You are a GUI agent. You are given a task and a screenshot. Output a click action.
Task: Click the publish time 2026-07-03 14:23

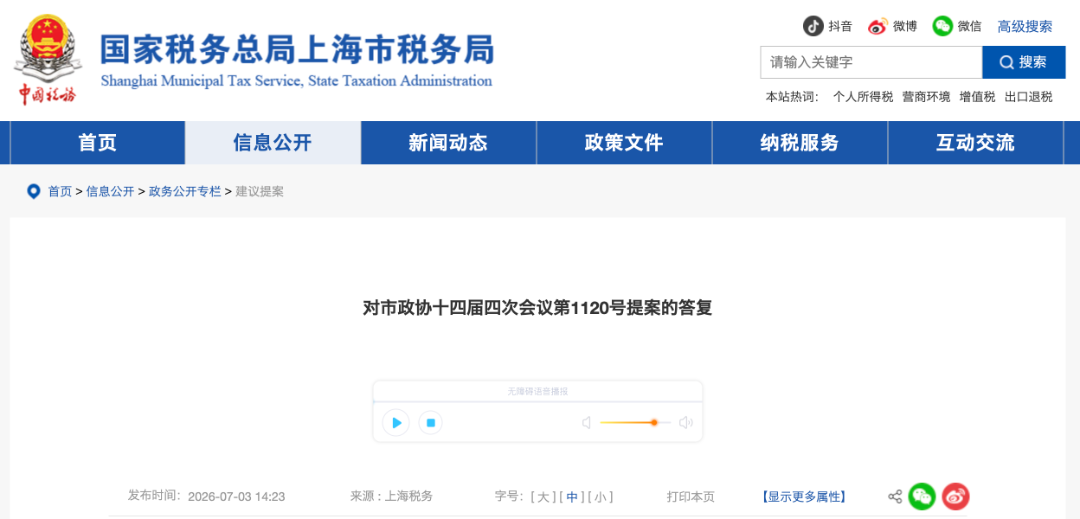coord(236,497)
